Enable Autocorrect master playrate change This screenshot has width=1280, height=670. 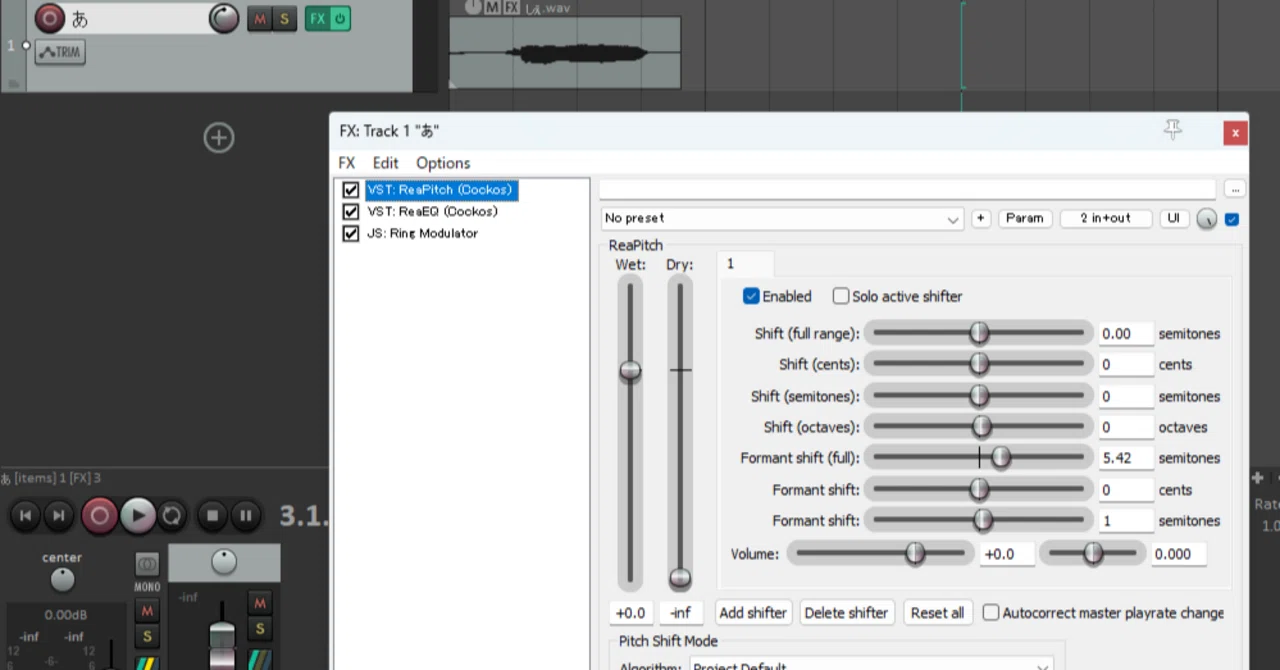click(991, 613)
